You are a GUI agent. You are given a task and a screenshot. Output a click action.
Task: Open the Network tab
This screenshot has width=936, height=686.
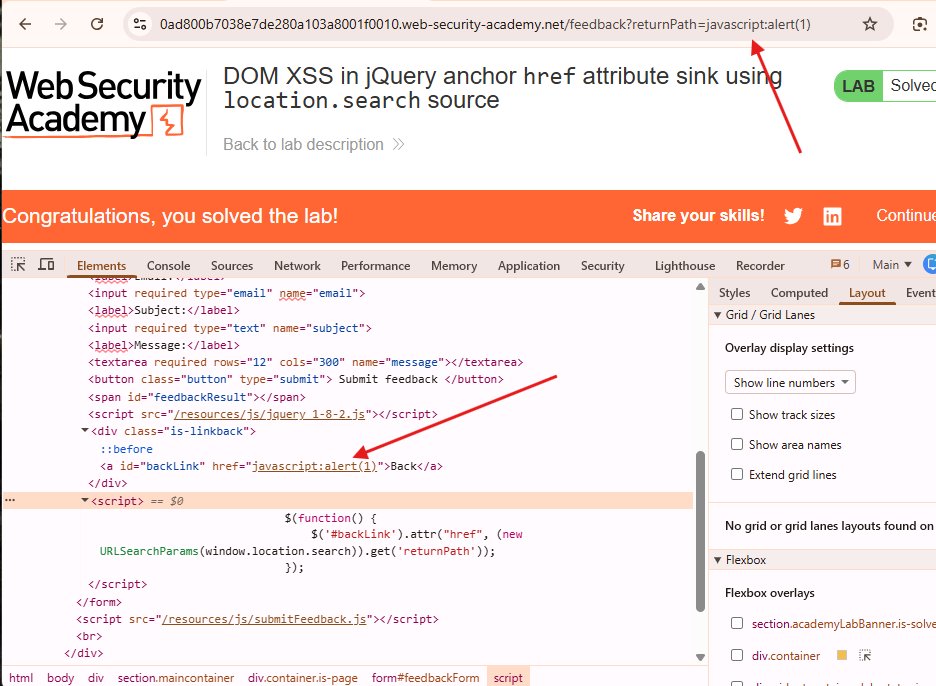[x=297, y=266]
